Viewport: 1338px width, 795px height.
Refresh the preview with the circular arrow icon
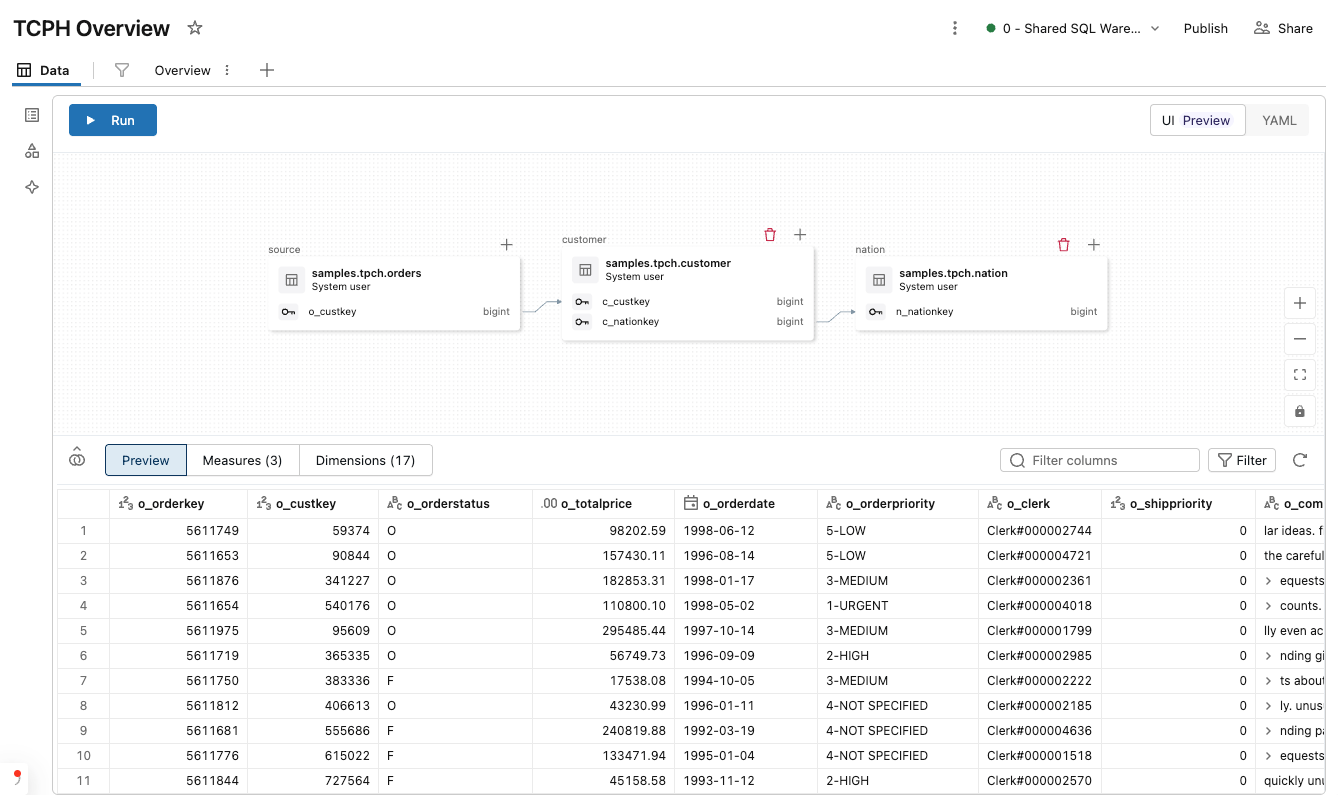tap(1299, 460)
